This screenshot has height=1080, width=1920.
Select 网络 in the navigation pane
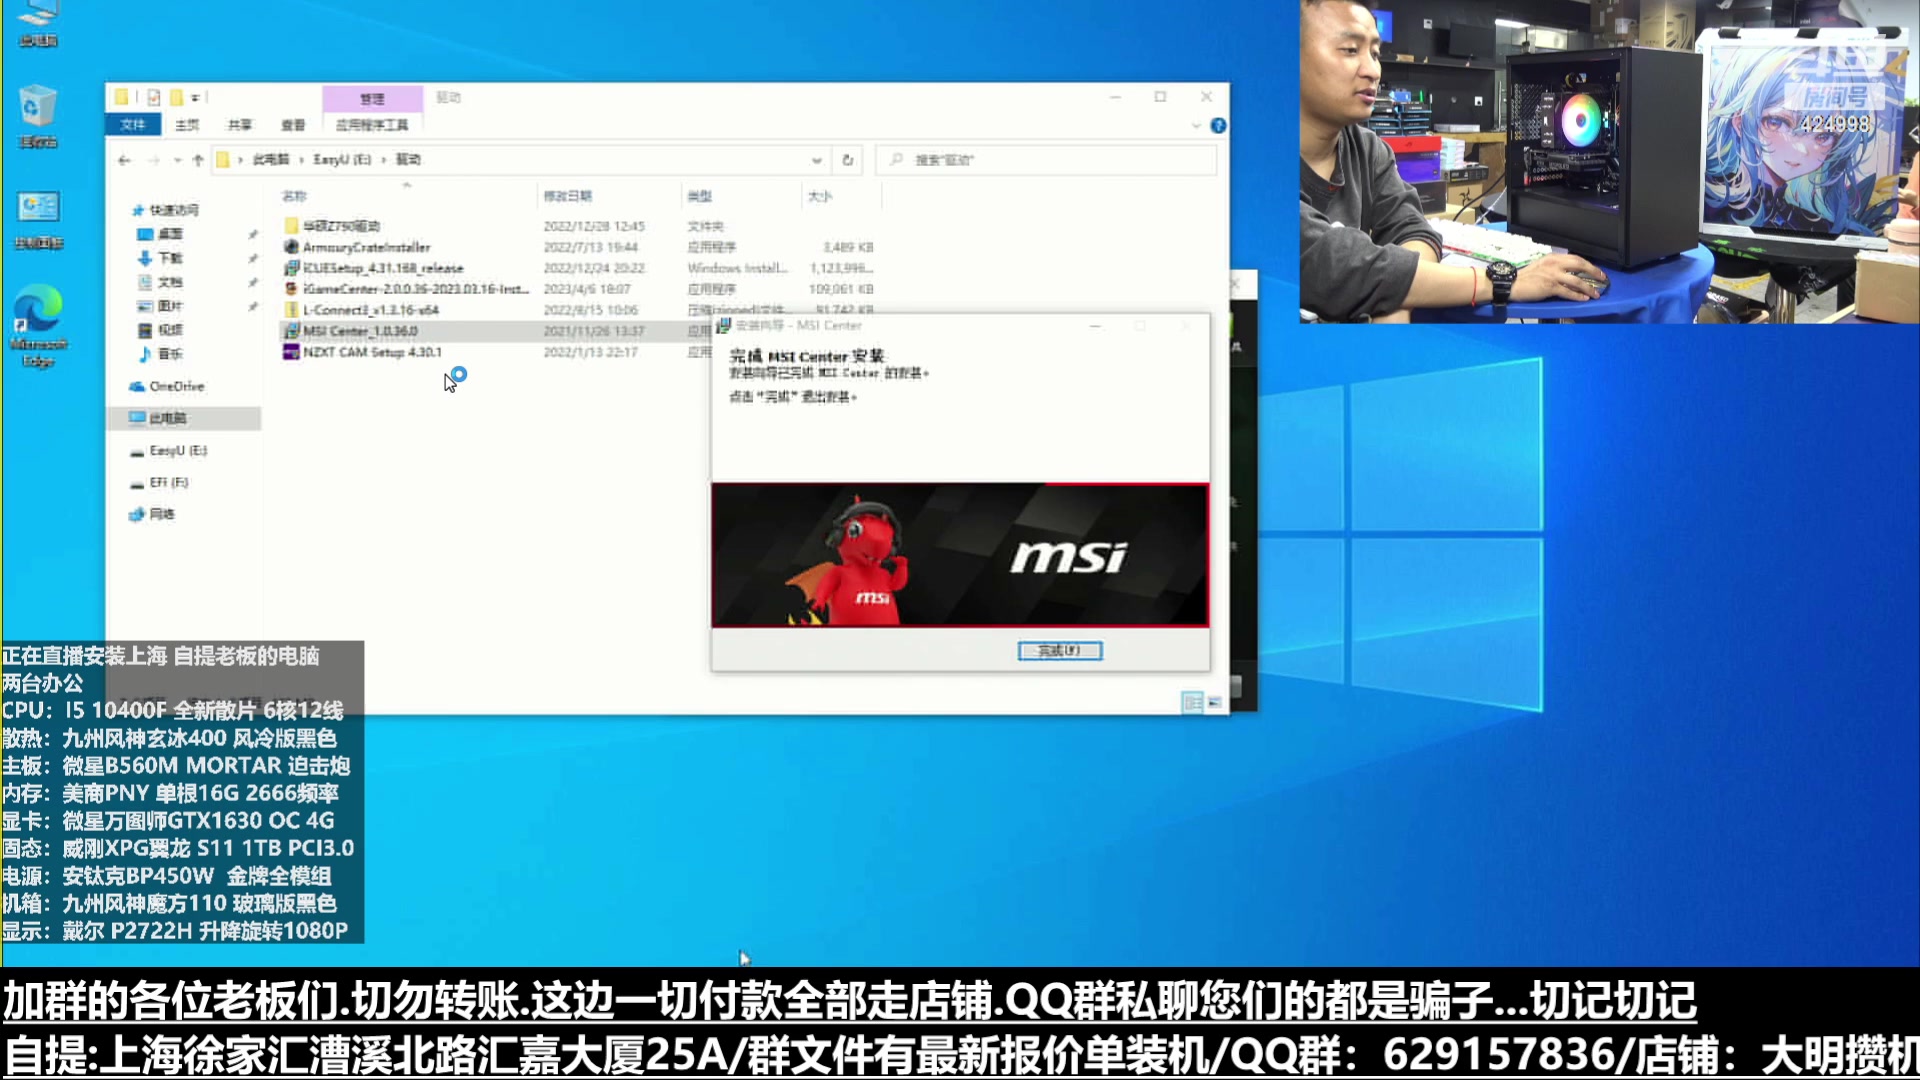tap(162, 514)
